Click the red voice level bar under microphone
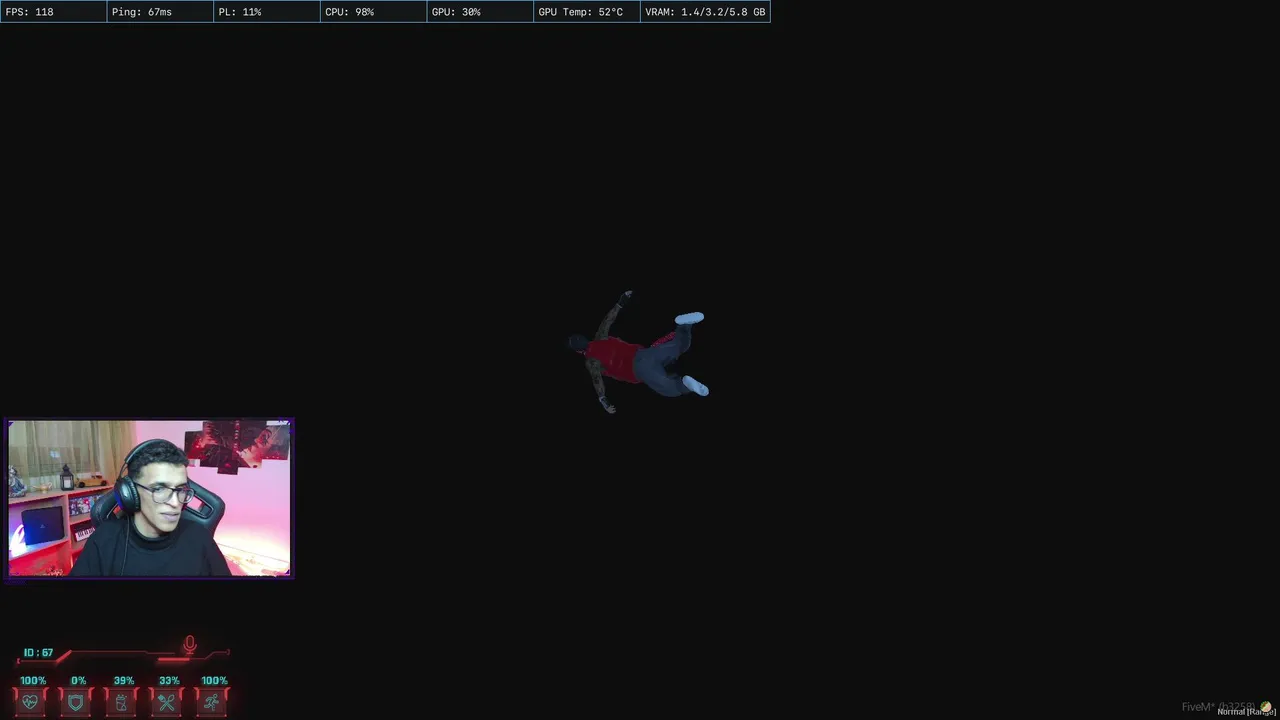This screenshot has width=1280, height=720. tap(174, 659)
